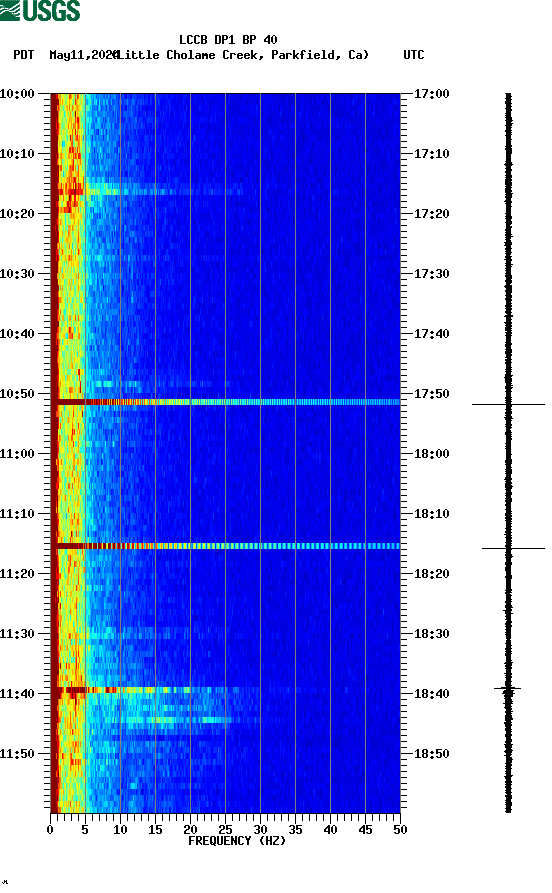
Task: Click the '17:10' UTC time label
Action: (431, 154)
